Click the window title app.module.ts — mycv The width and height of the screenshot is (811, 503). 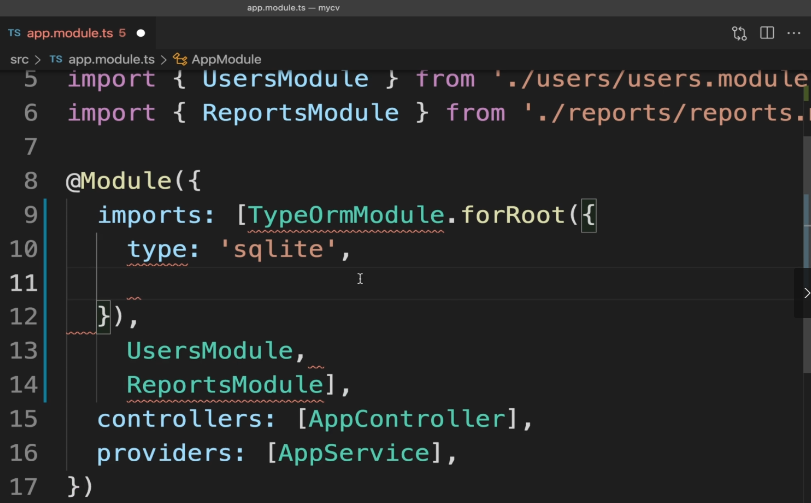(x=293, y=8)
